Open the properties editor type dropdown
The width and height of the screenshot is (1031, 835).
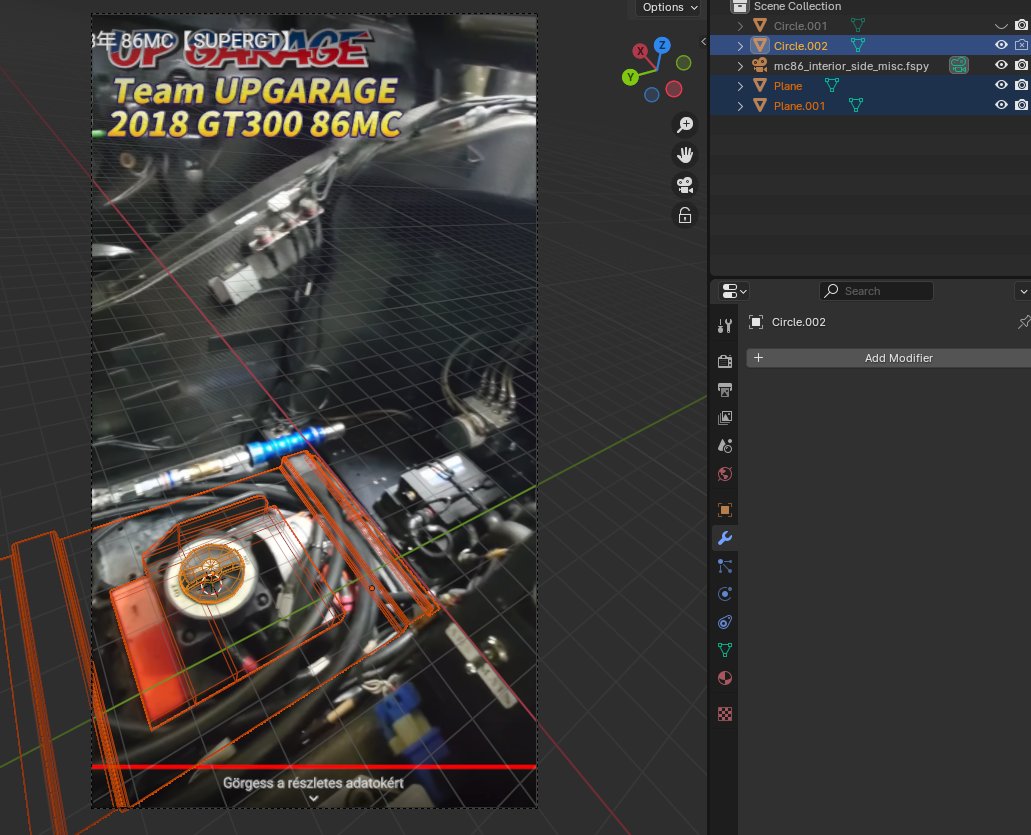click(734, 291)
